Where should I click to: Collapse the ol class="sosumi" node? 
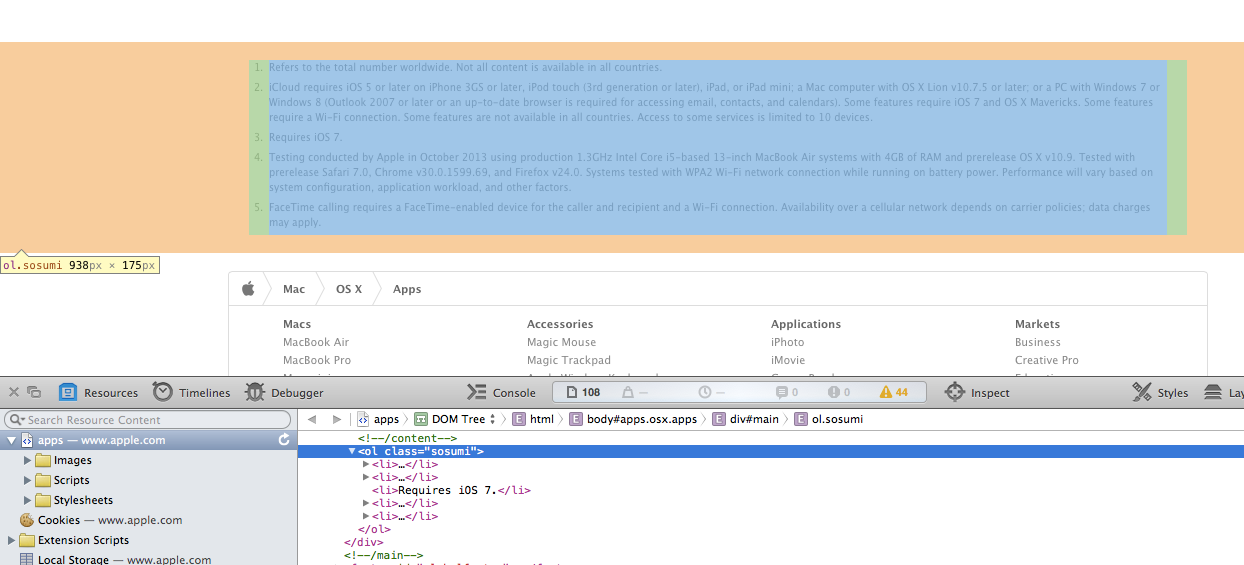(352, 452)
